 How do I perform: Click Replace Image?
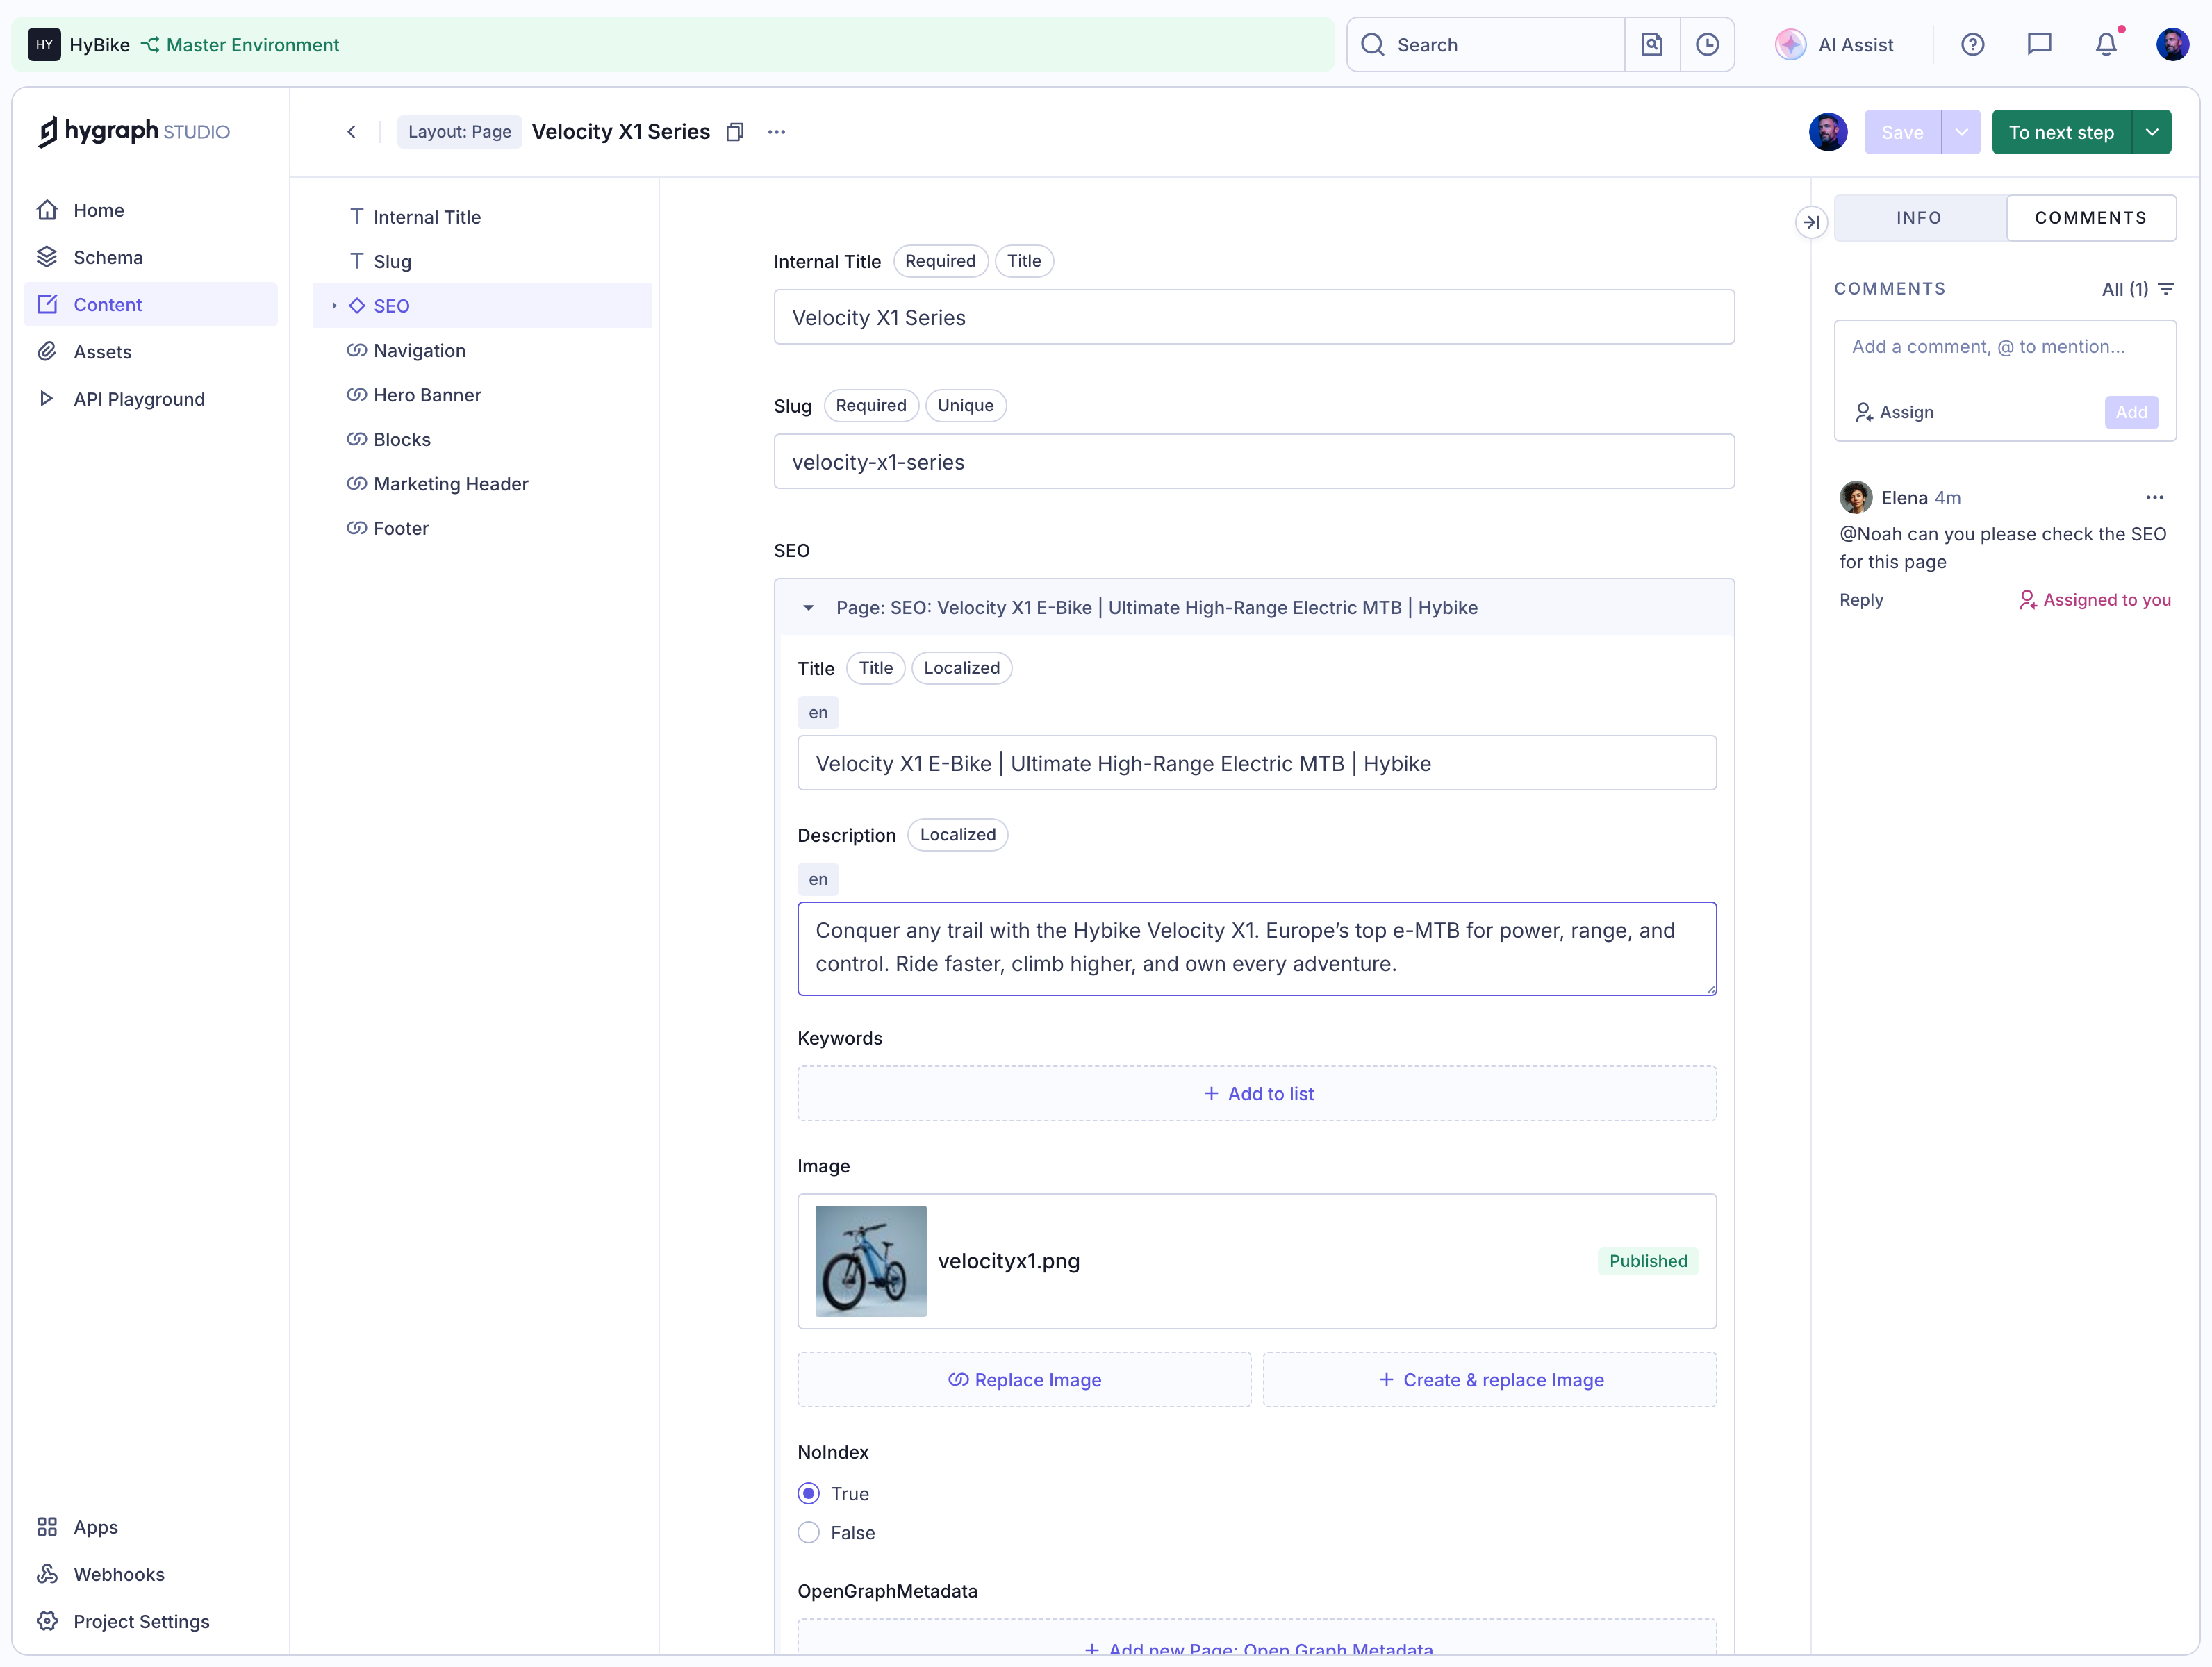pyautogui.click(x=1024, y=1379)
